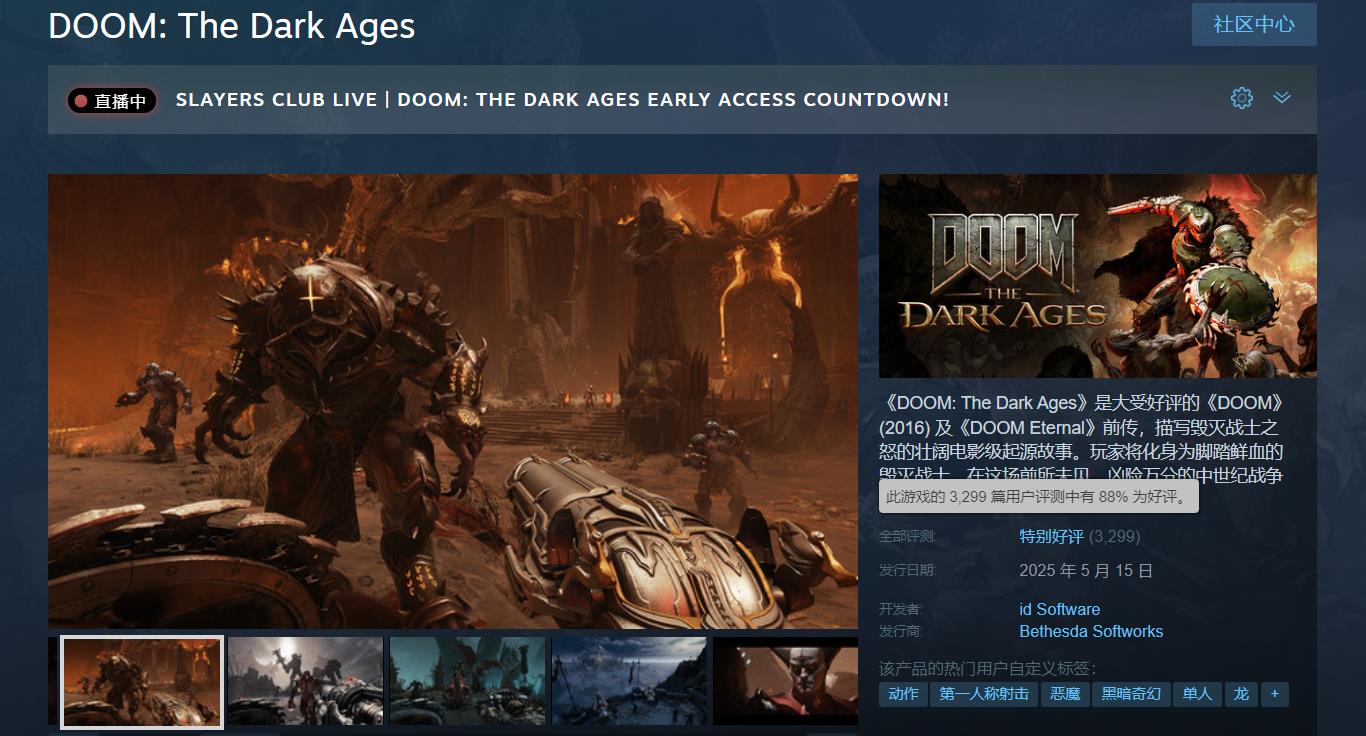The image size is (1366, 736).
Task: Click the red 直播中 live badge
Action: click(x=112, y=101)
